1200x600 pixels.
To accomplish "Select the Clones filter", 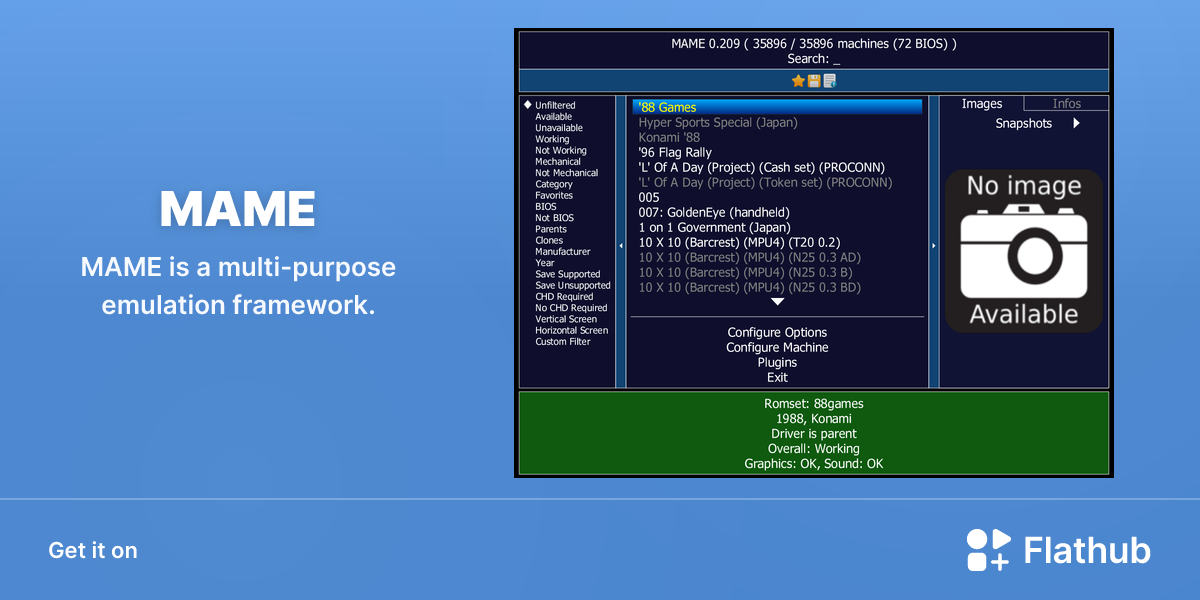I will pyautogui.click(x=549, y=240).
